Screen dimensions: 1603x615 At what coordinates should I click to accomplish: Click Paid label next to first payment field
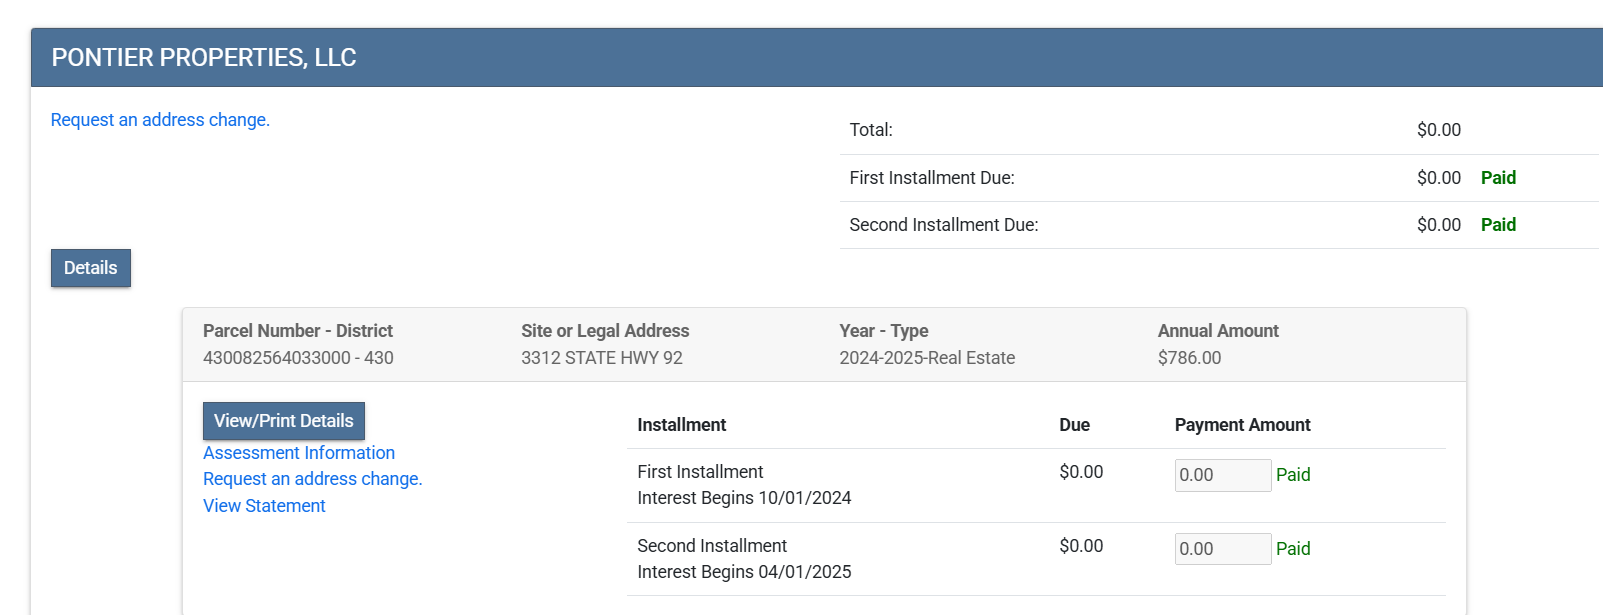pyautogui.click(x=1293, y=475)
